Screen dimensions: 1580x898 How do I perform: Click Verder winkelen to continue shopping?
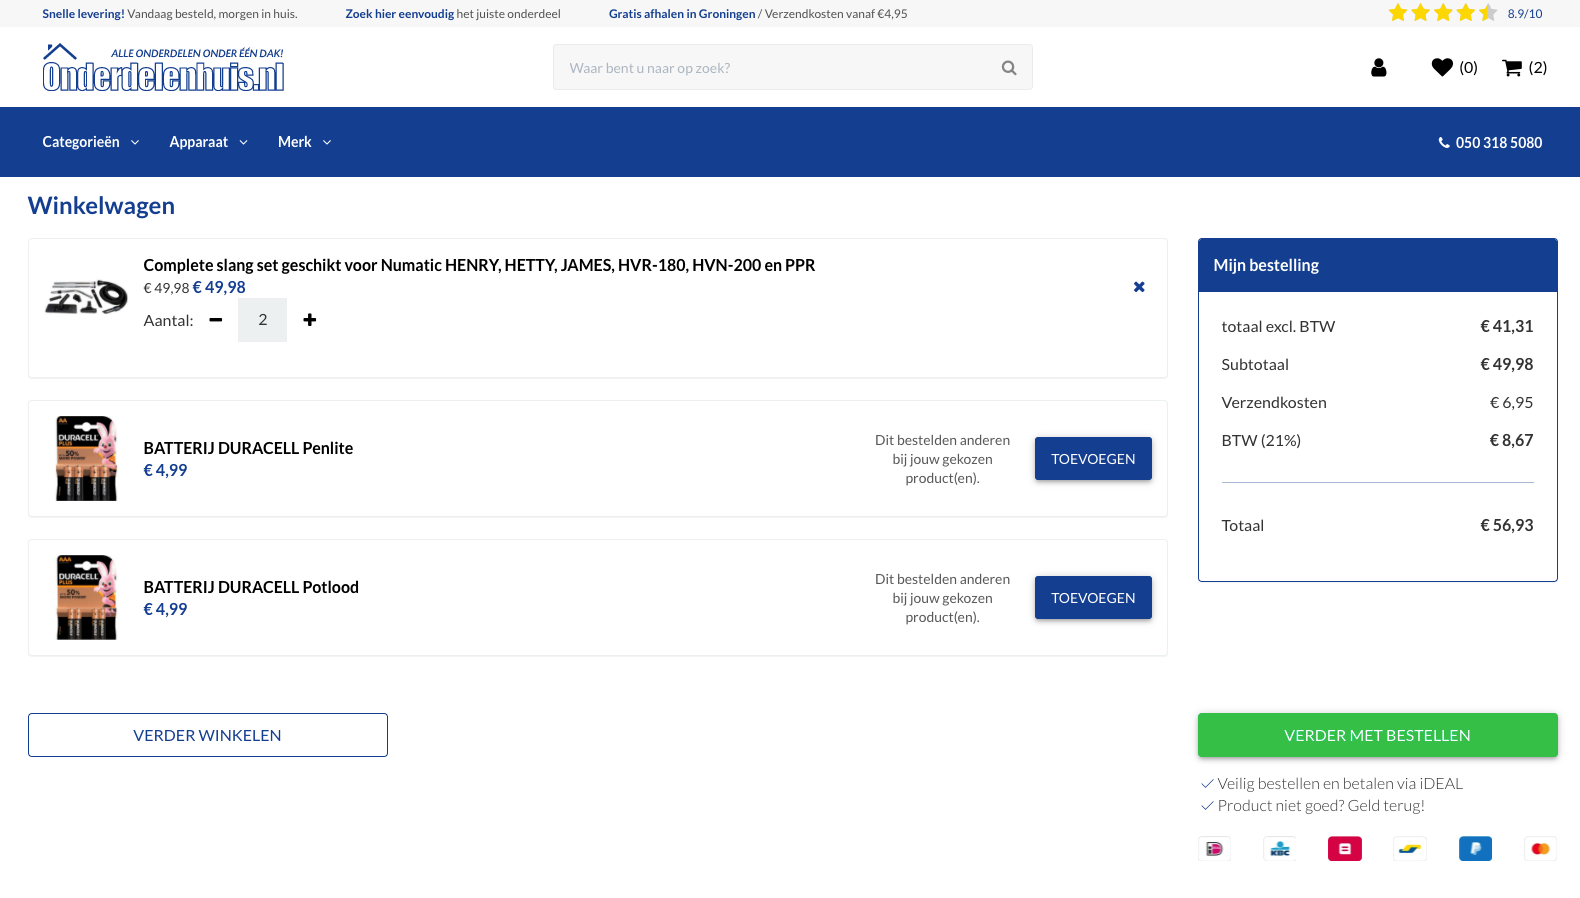click(x=208, y=735)
